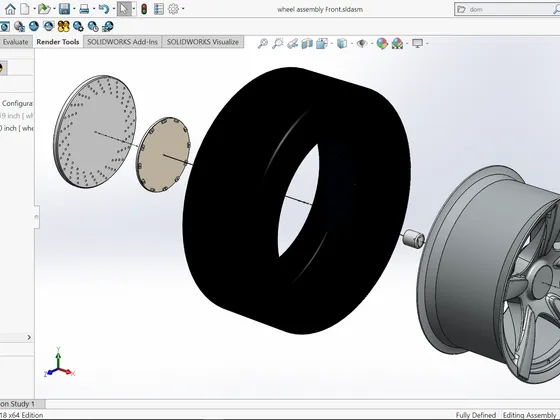
Task: Open the SOLIDWORKS Visualize tab
Action: (203, 42)
